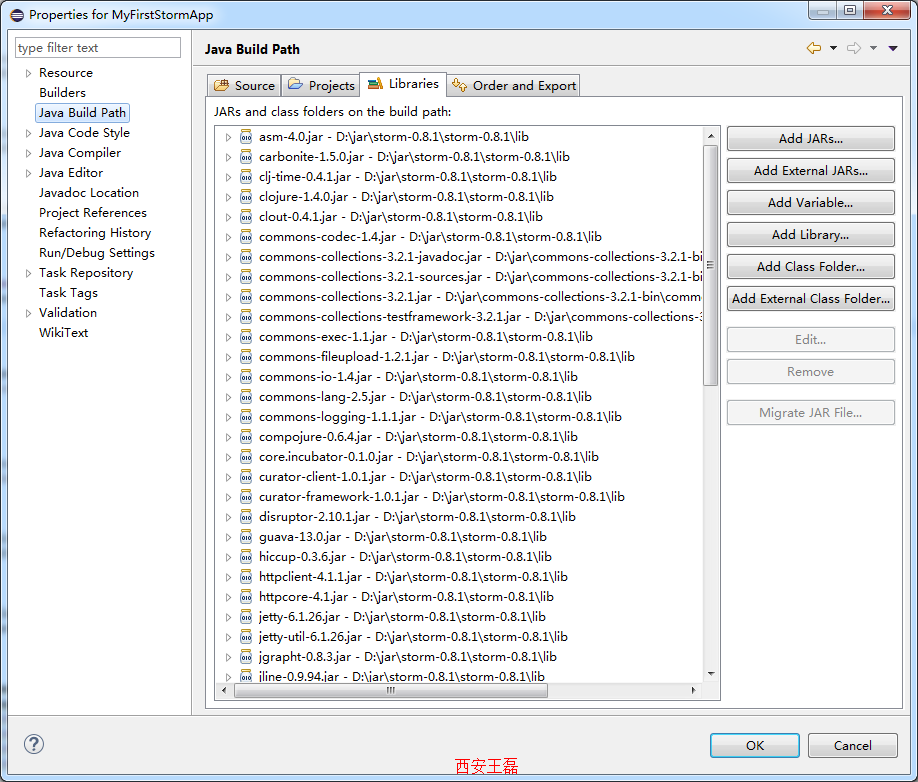Click the jar icon beside clojure-1.4.0.jar
The height and width of the screenshot is (782, 918).
(x=246, y=197)
